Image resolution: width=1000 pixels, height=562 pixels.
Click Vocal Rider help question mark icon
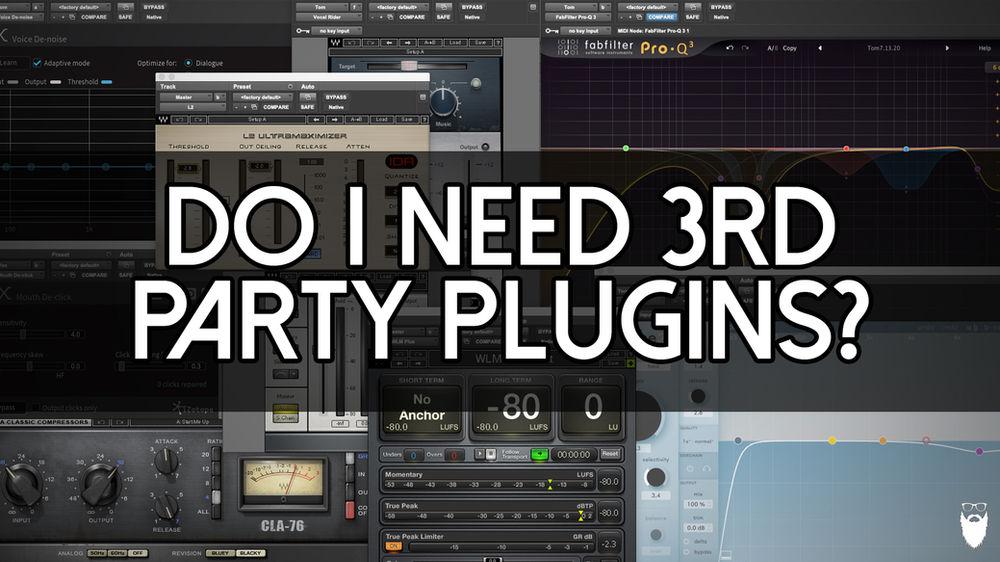coord(497,43)
